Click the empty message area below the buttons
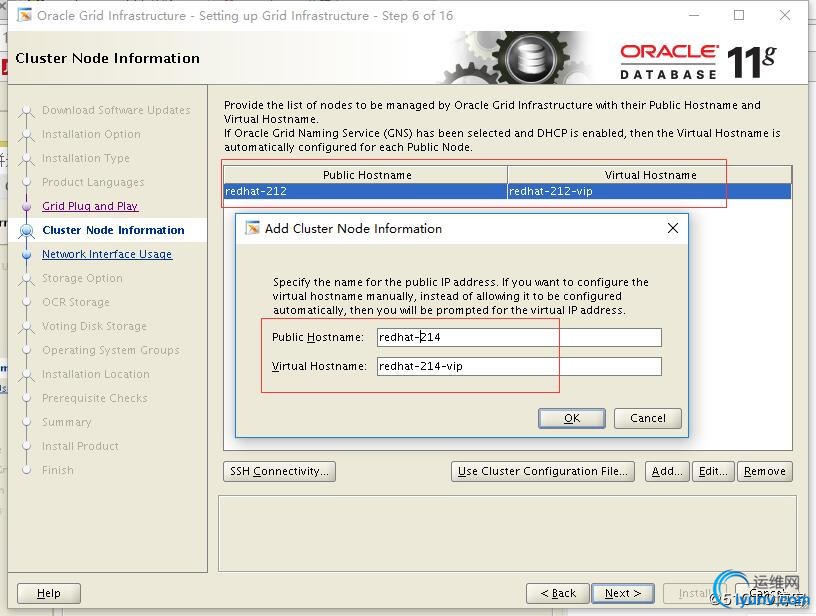The width and height of the screenshot is (816, 616). [x=507, y=533]
